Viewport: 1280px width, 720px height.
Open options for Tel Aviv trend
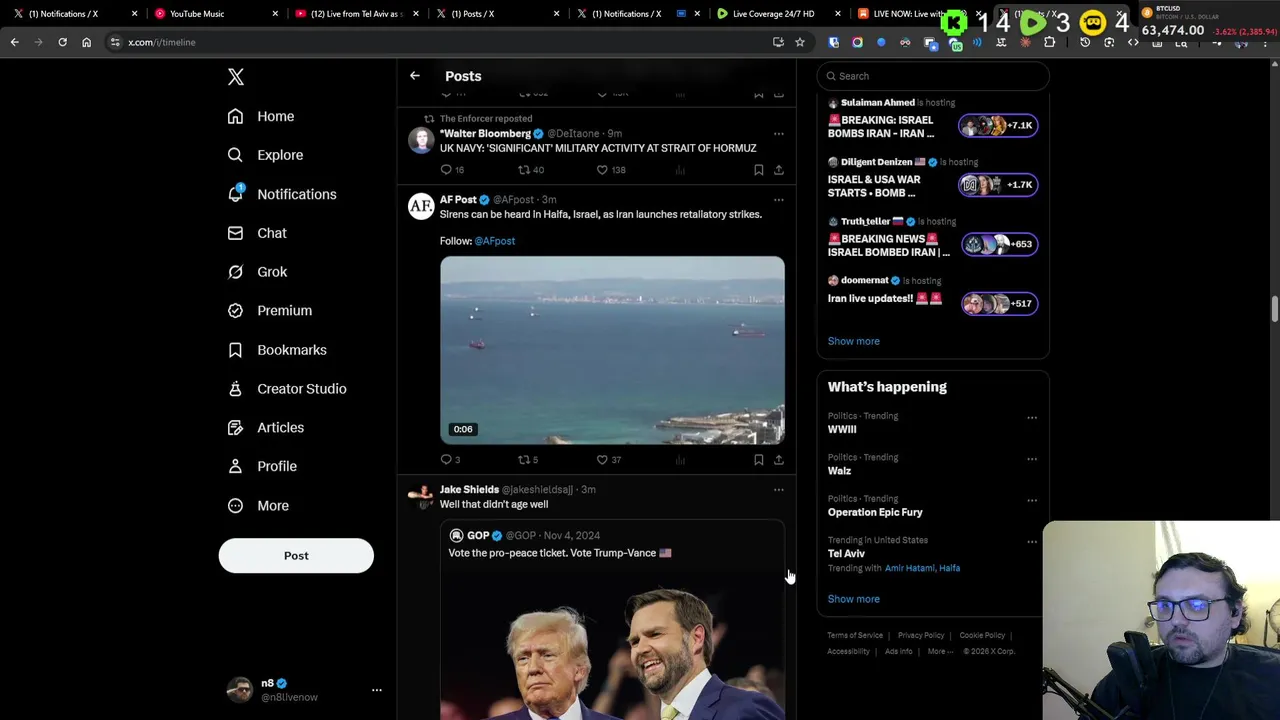click(x=1032, y=542)
